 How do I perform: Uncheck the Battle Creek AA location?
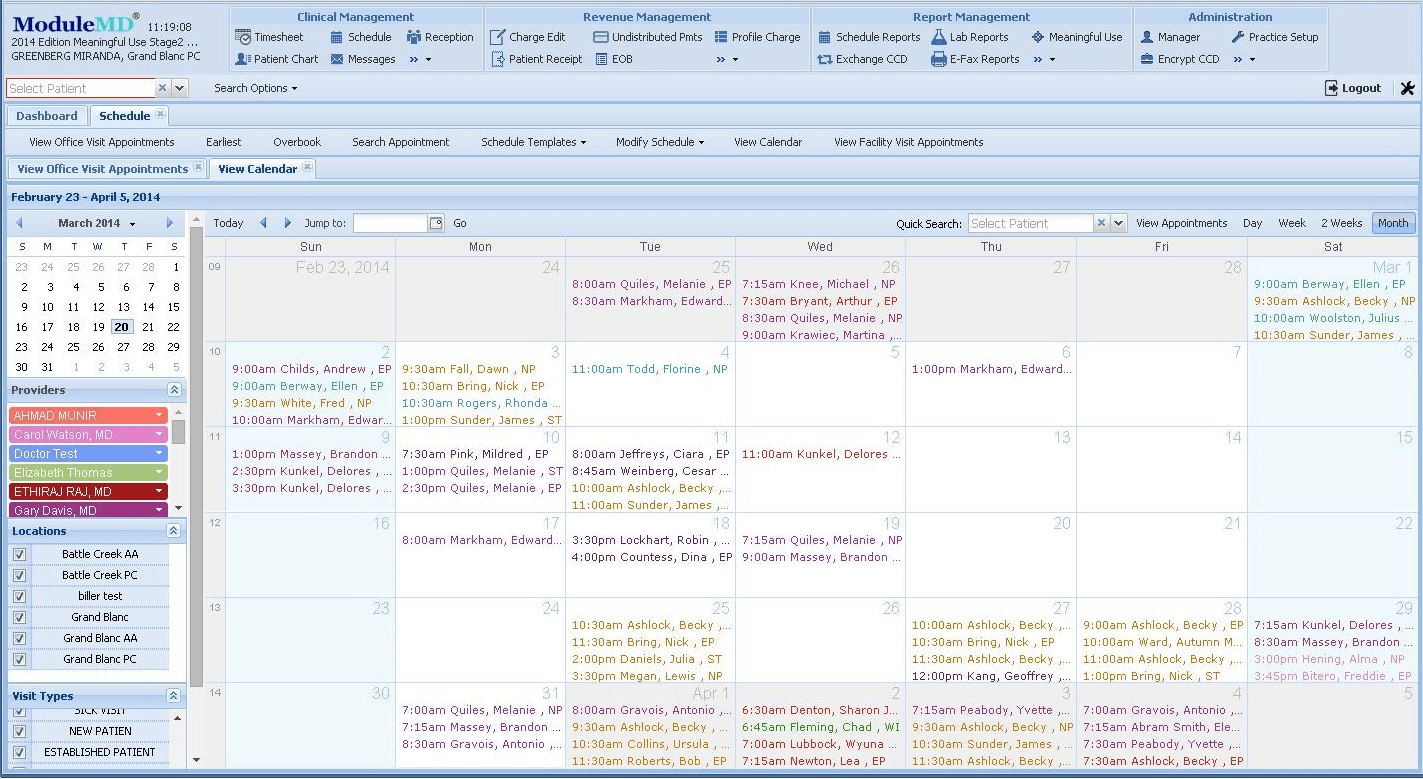click(19, 554)
